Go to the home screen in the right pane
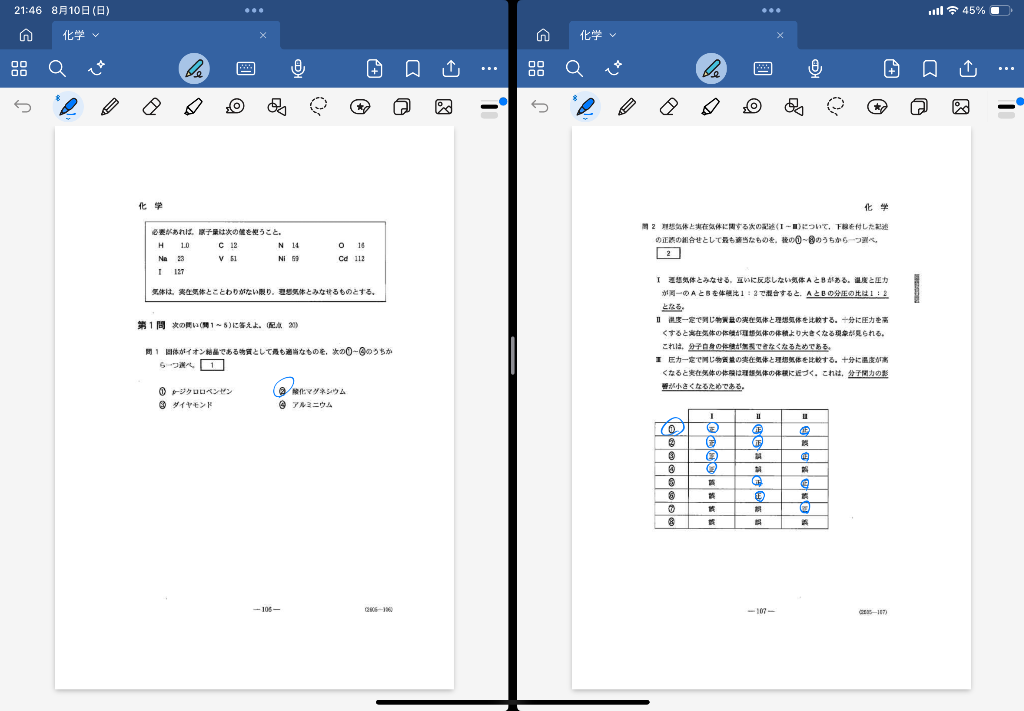The height and width of the screenshot is (711, 1024). [543, 35]
